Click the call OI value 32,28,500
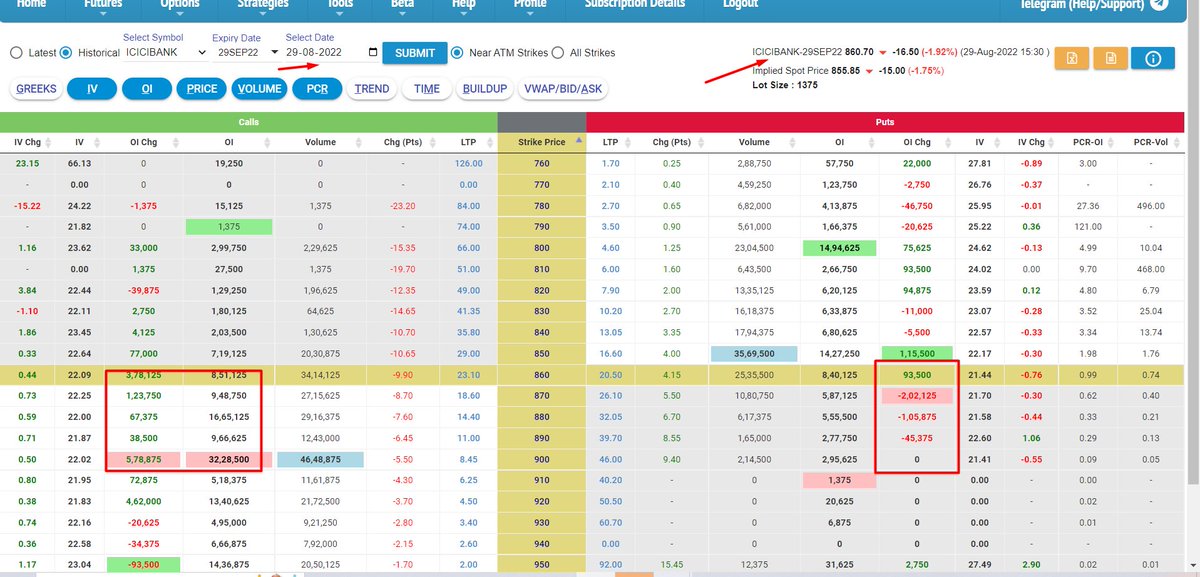 tap(229, 459)
